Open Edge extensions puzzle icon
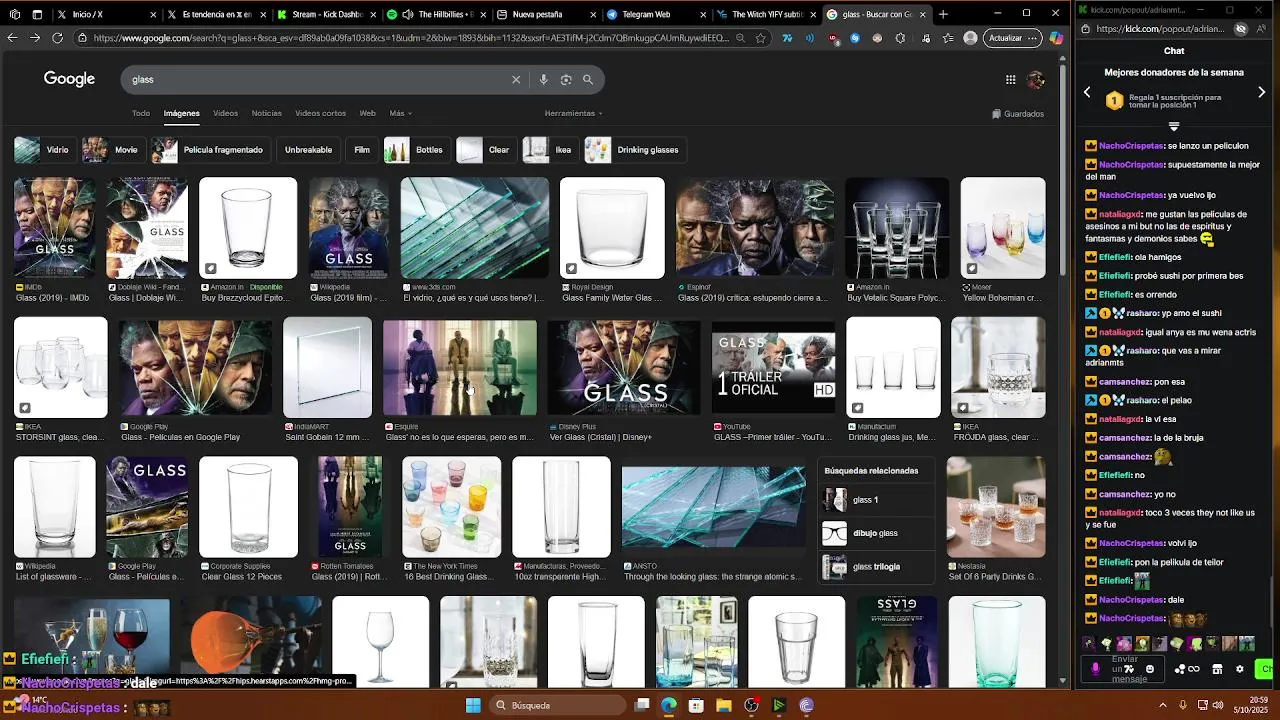The height and width of the screenshot is (720, 1280). pyautogui.click(x=900, y=38)
